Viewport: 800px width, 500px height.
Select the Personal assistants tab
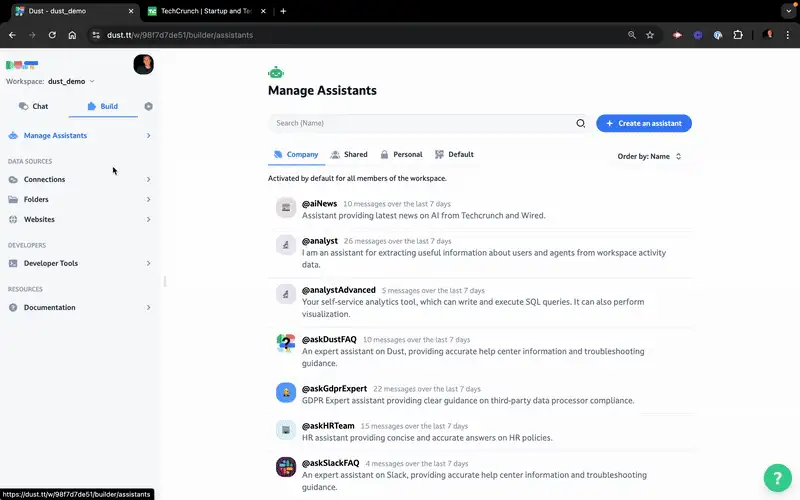[402, 154]
